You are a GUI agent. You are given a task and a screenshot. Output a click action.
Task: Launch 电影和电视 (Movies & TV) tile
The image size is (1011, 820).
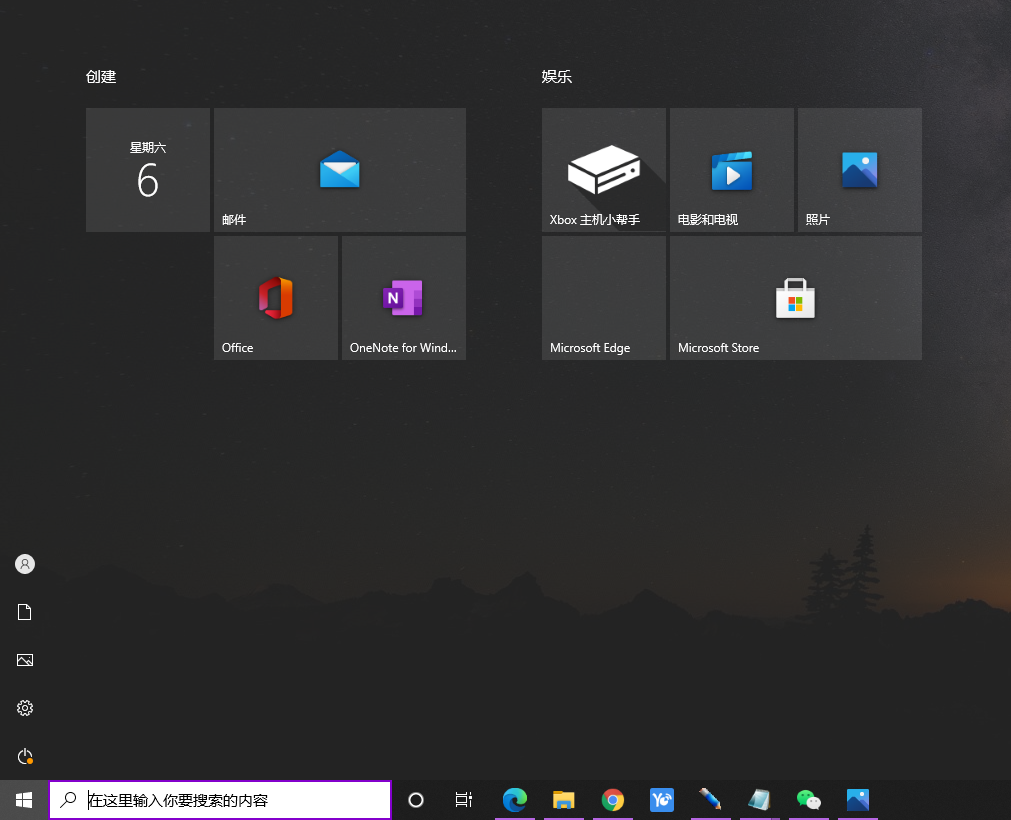[x=732, y=170]
